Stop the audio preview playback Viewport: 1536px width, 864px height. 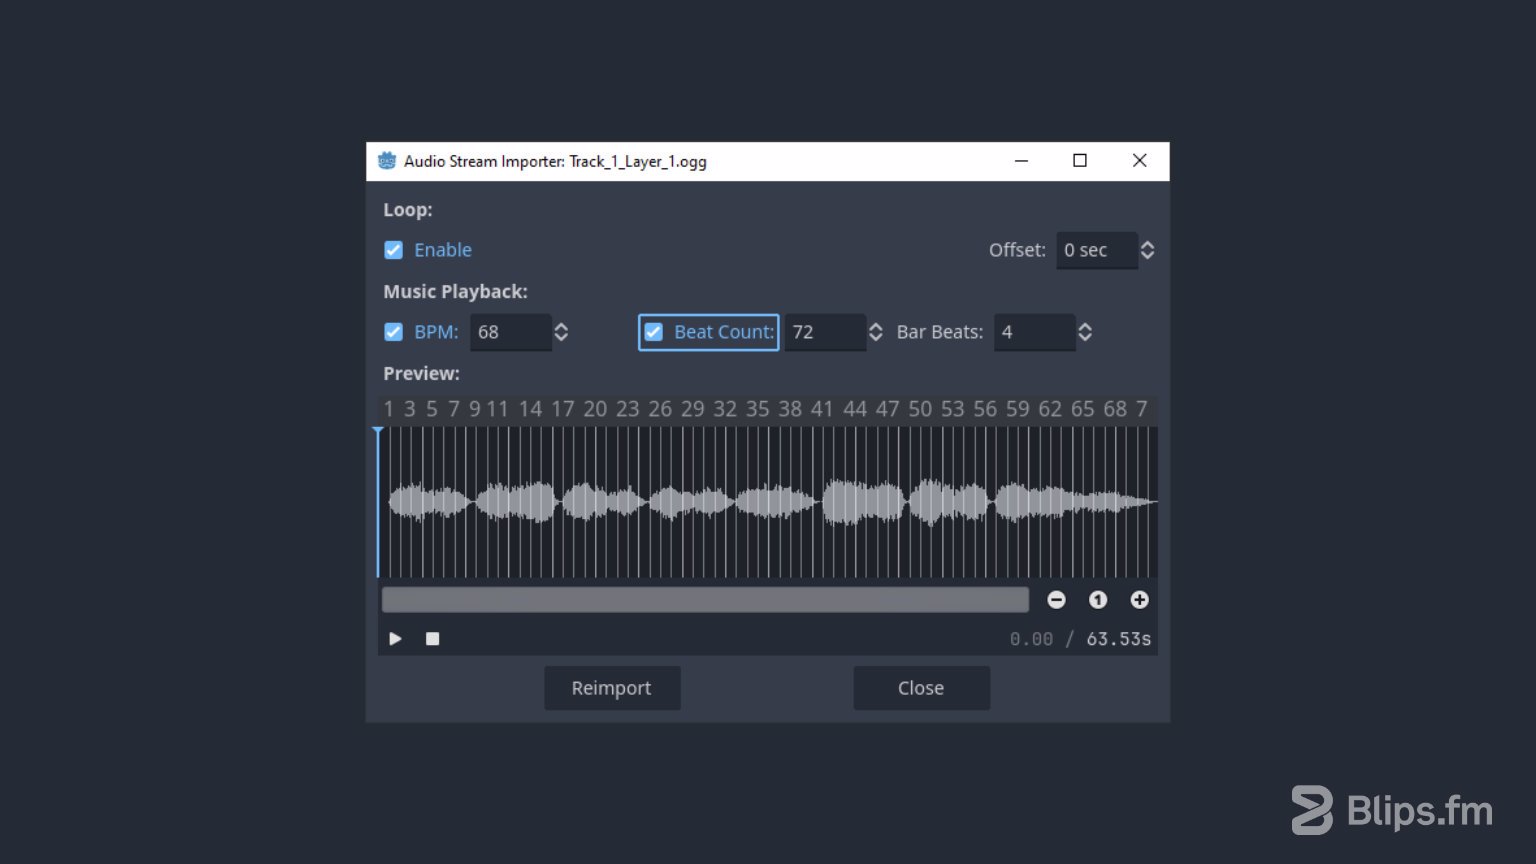pyautogui.click(x=432, y=639)
